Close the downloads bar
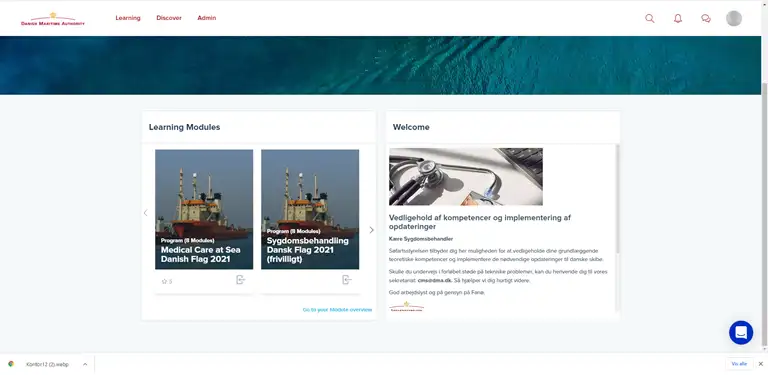Image resolution: width=768 pixels, height=375 pixels. coord(761,364)
